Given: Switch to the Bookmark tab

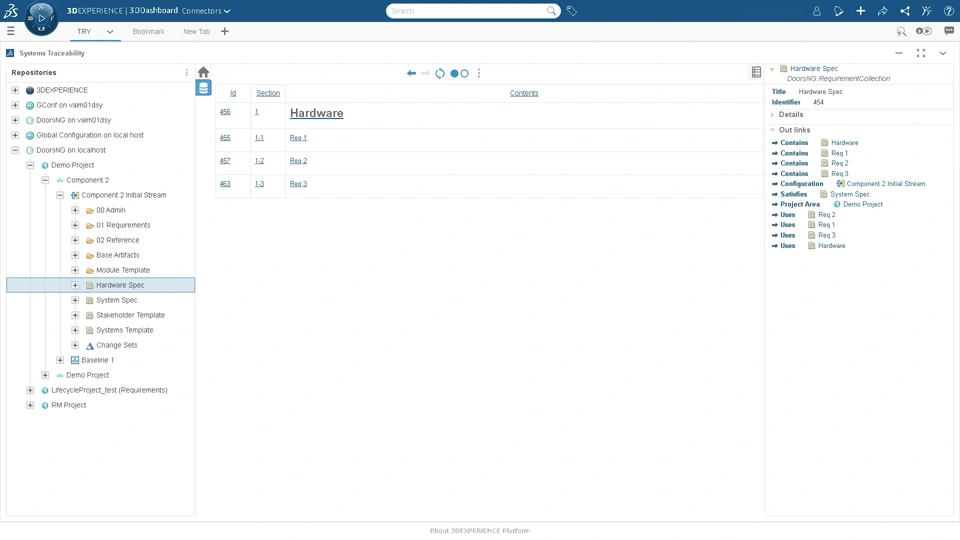Looking at the screenshot, I should point(148,31).
